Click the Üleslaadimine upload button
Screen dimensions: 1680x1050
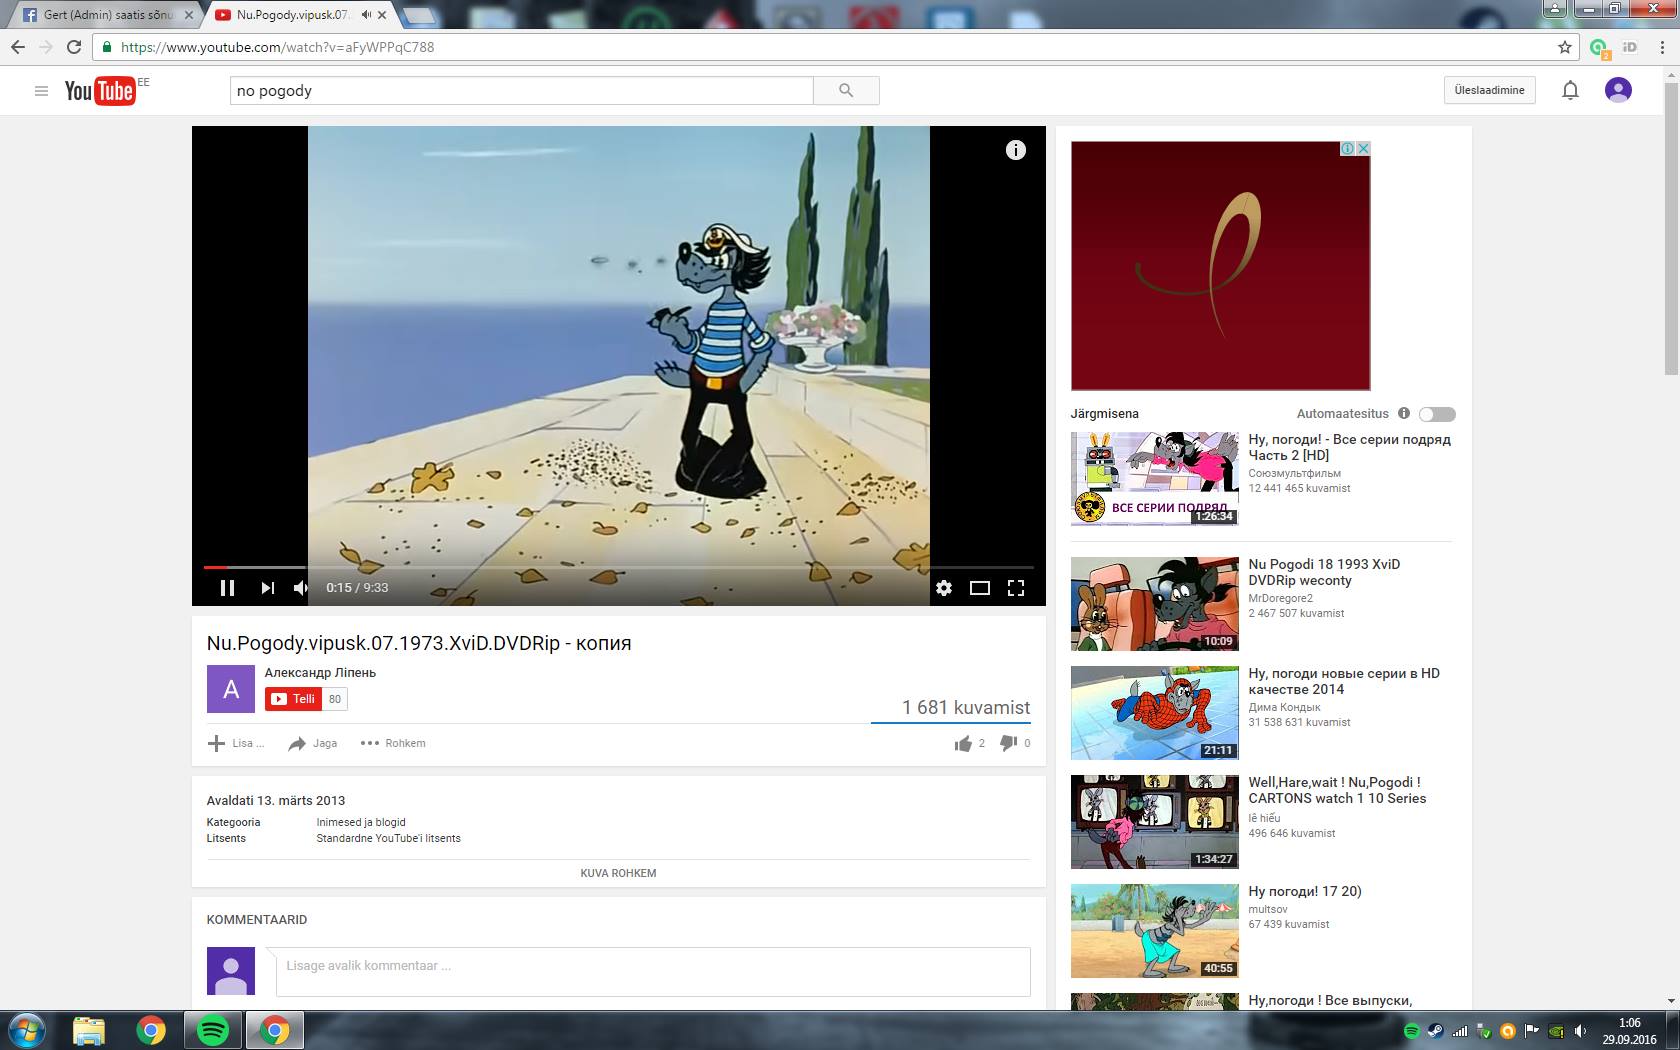[1489, 90]
